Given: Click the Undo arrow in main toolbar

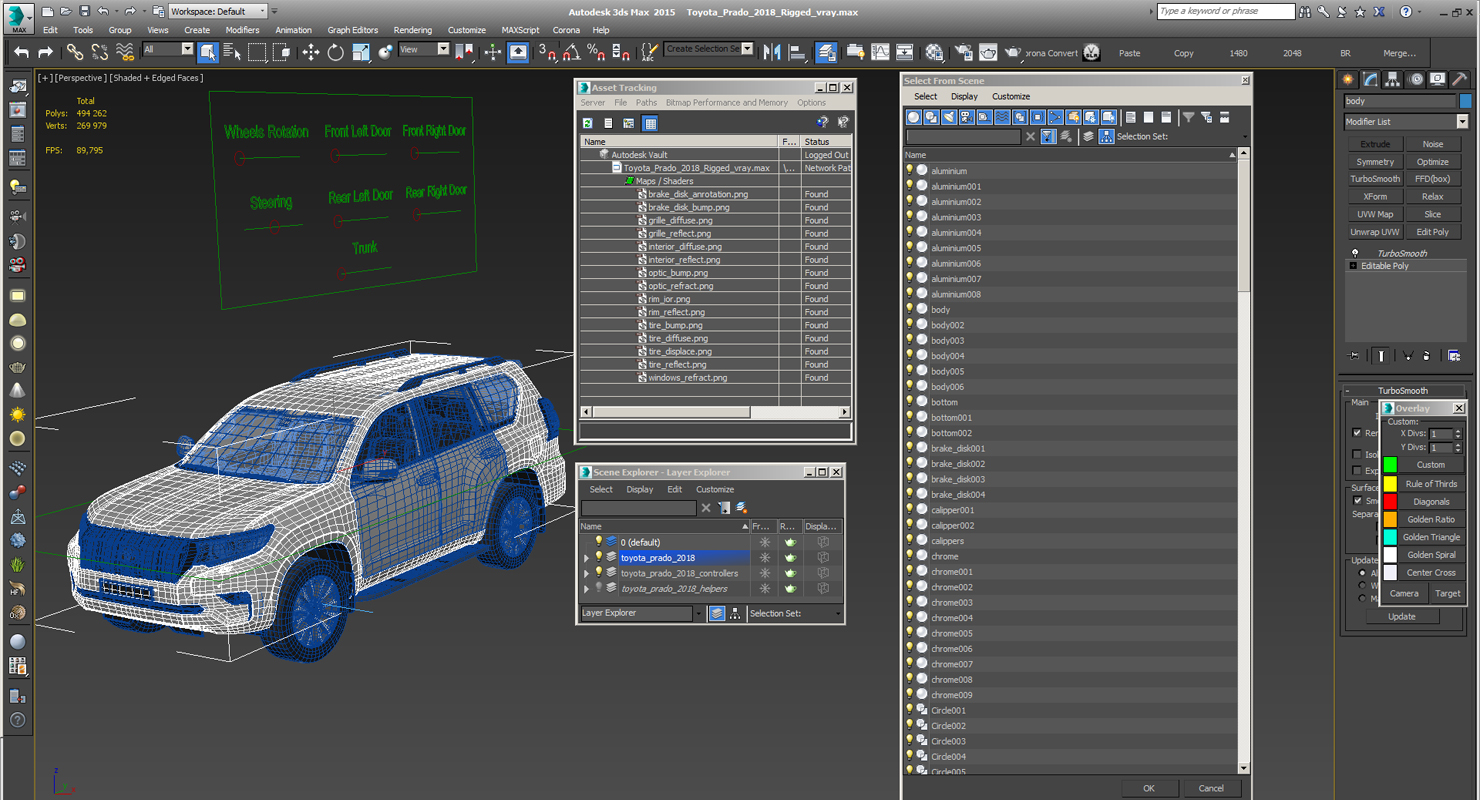Looking at the screenshot, I should [x=21, y=52].
